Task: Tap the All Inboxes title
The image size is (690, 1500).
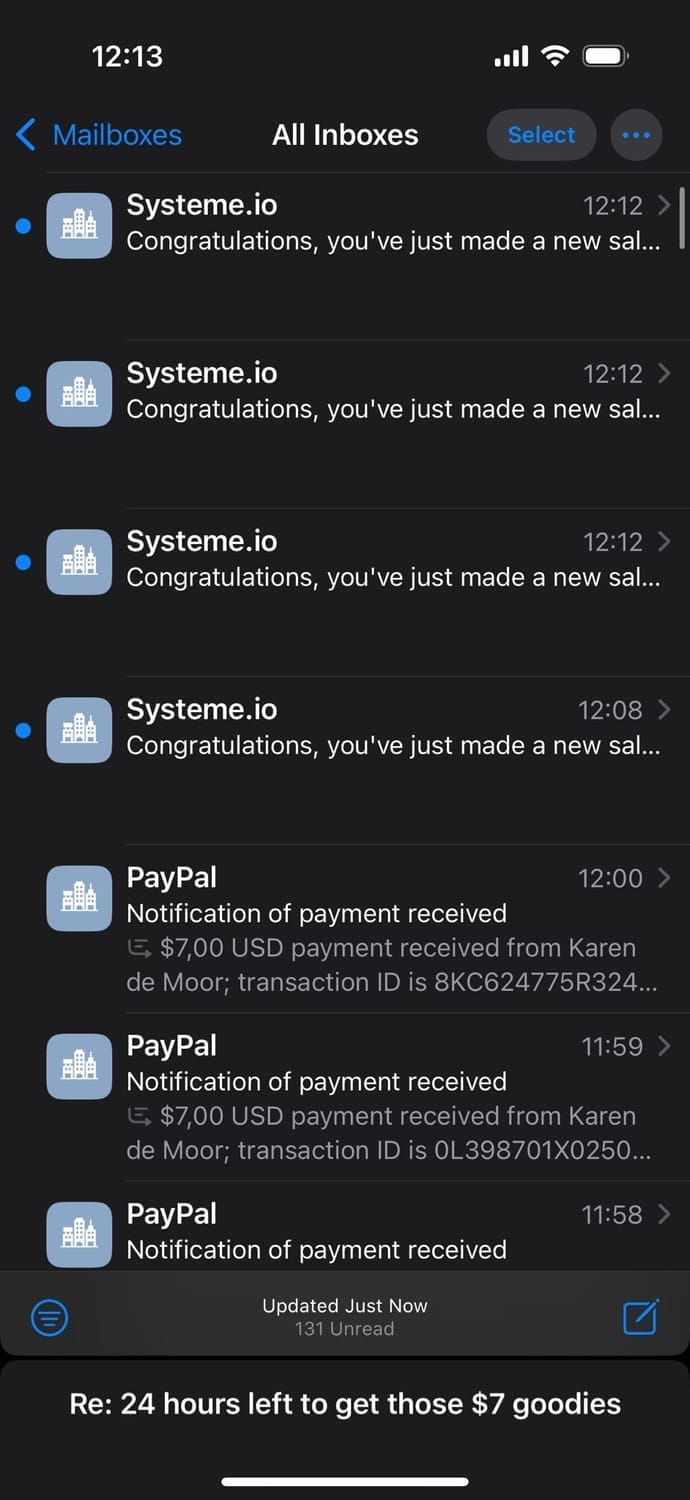Action: click(x=345, y=135)
